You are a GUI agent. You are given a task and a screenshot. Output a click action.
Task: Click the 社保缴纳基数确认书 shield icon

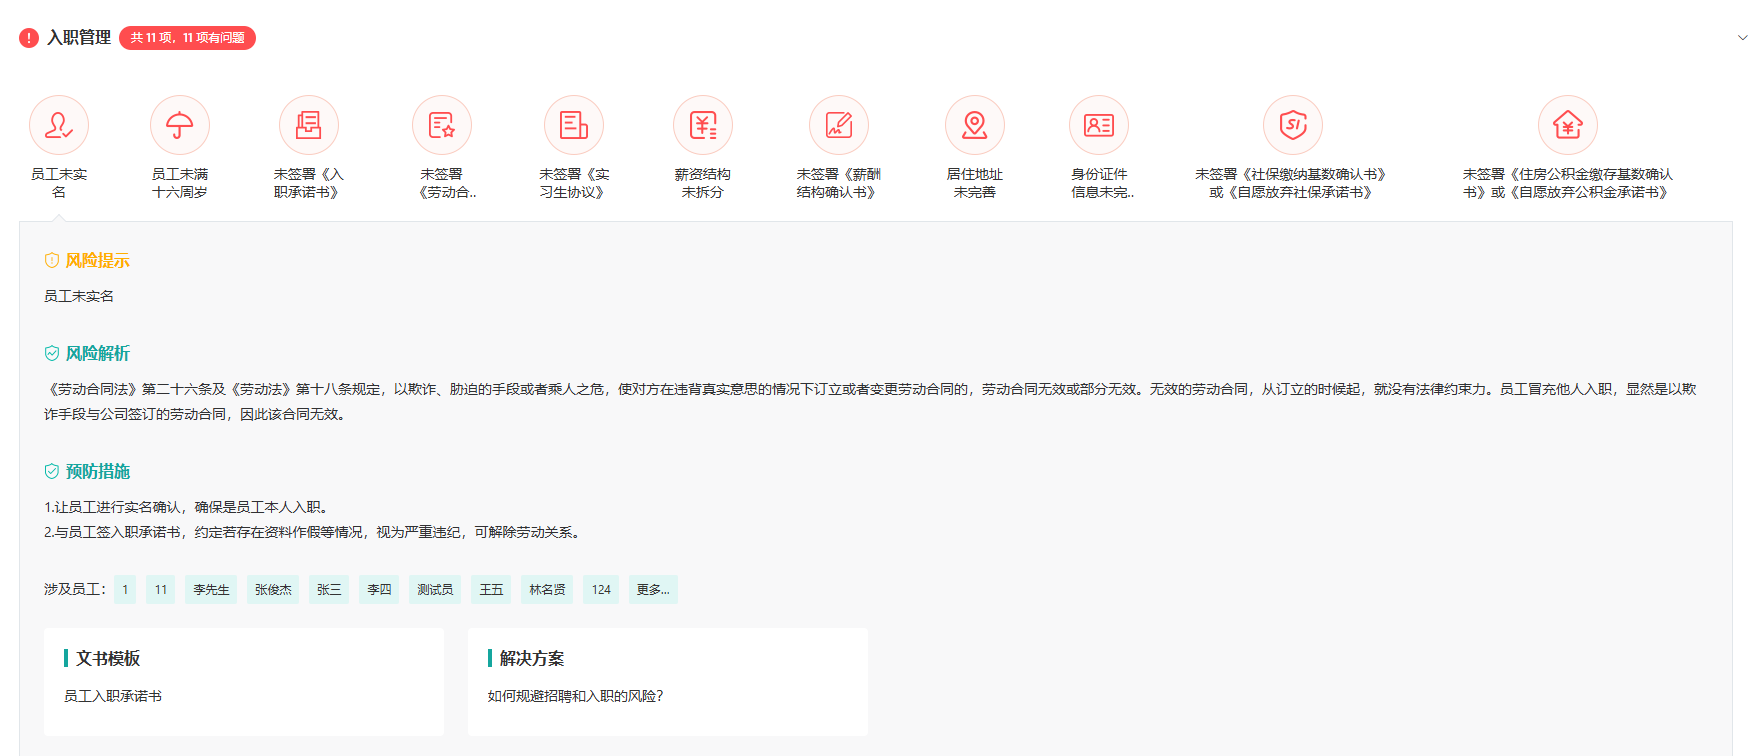tap(1293, 125)
